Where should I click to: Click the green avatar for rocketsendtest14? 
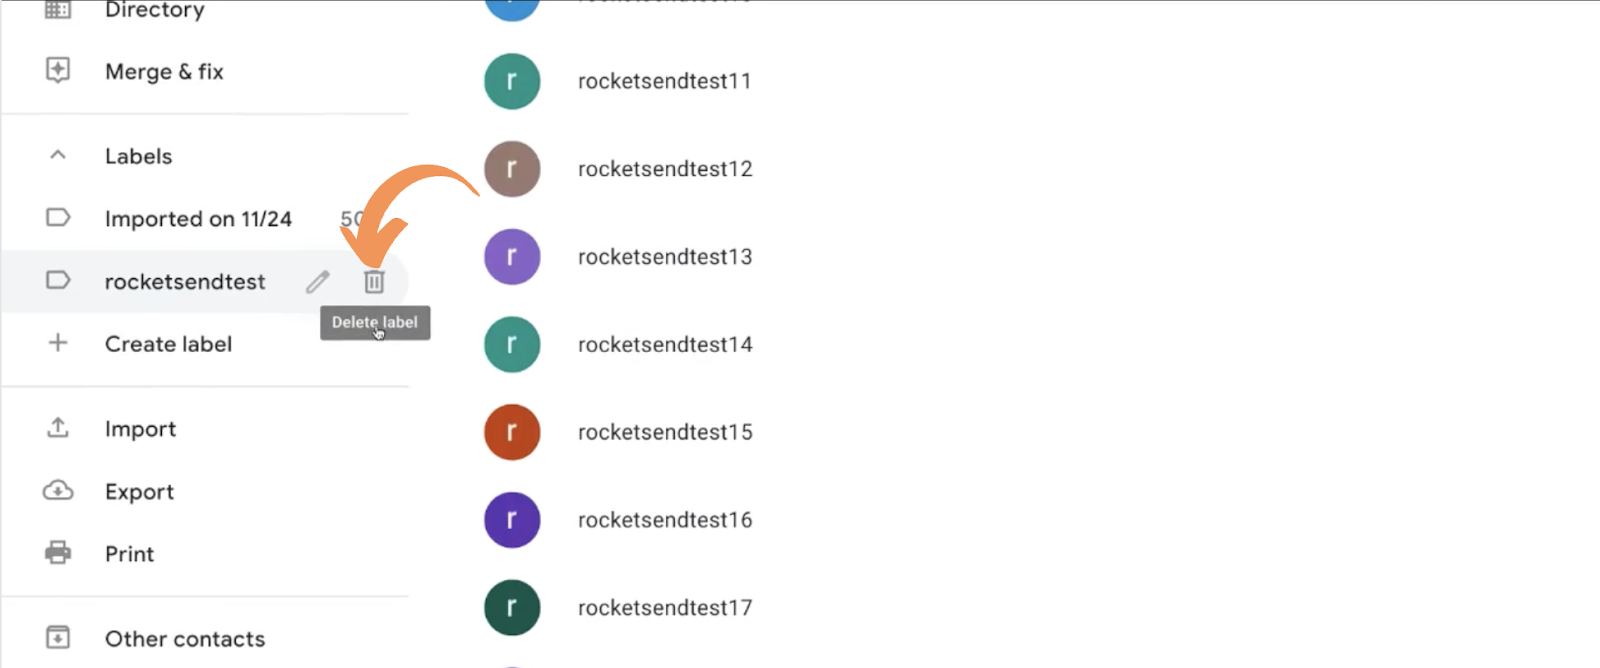[x=512, y=343]
